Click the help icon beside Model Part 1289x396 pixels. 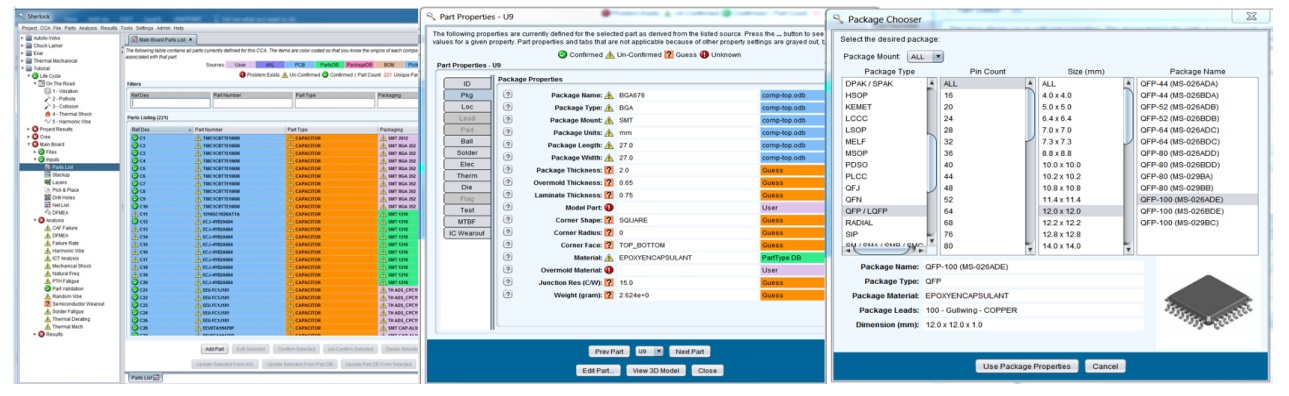point(507,208)
